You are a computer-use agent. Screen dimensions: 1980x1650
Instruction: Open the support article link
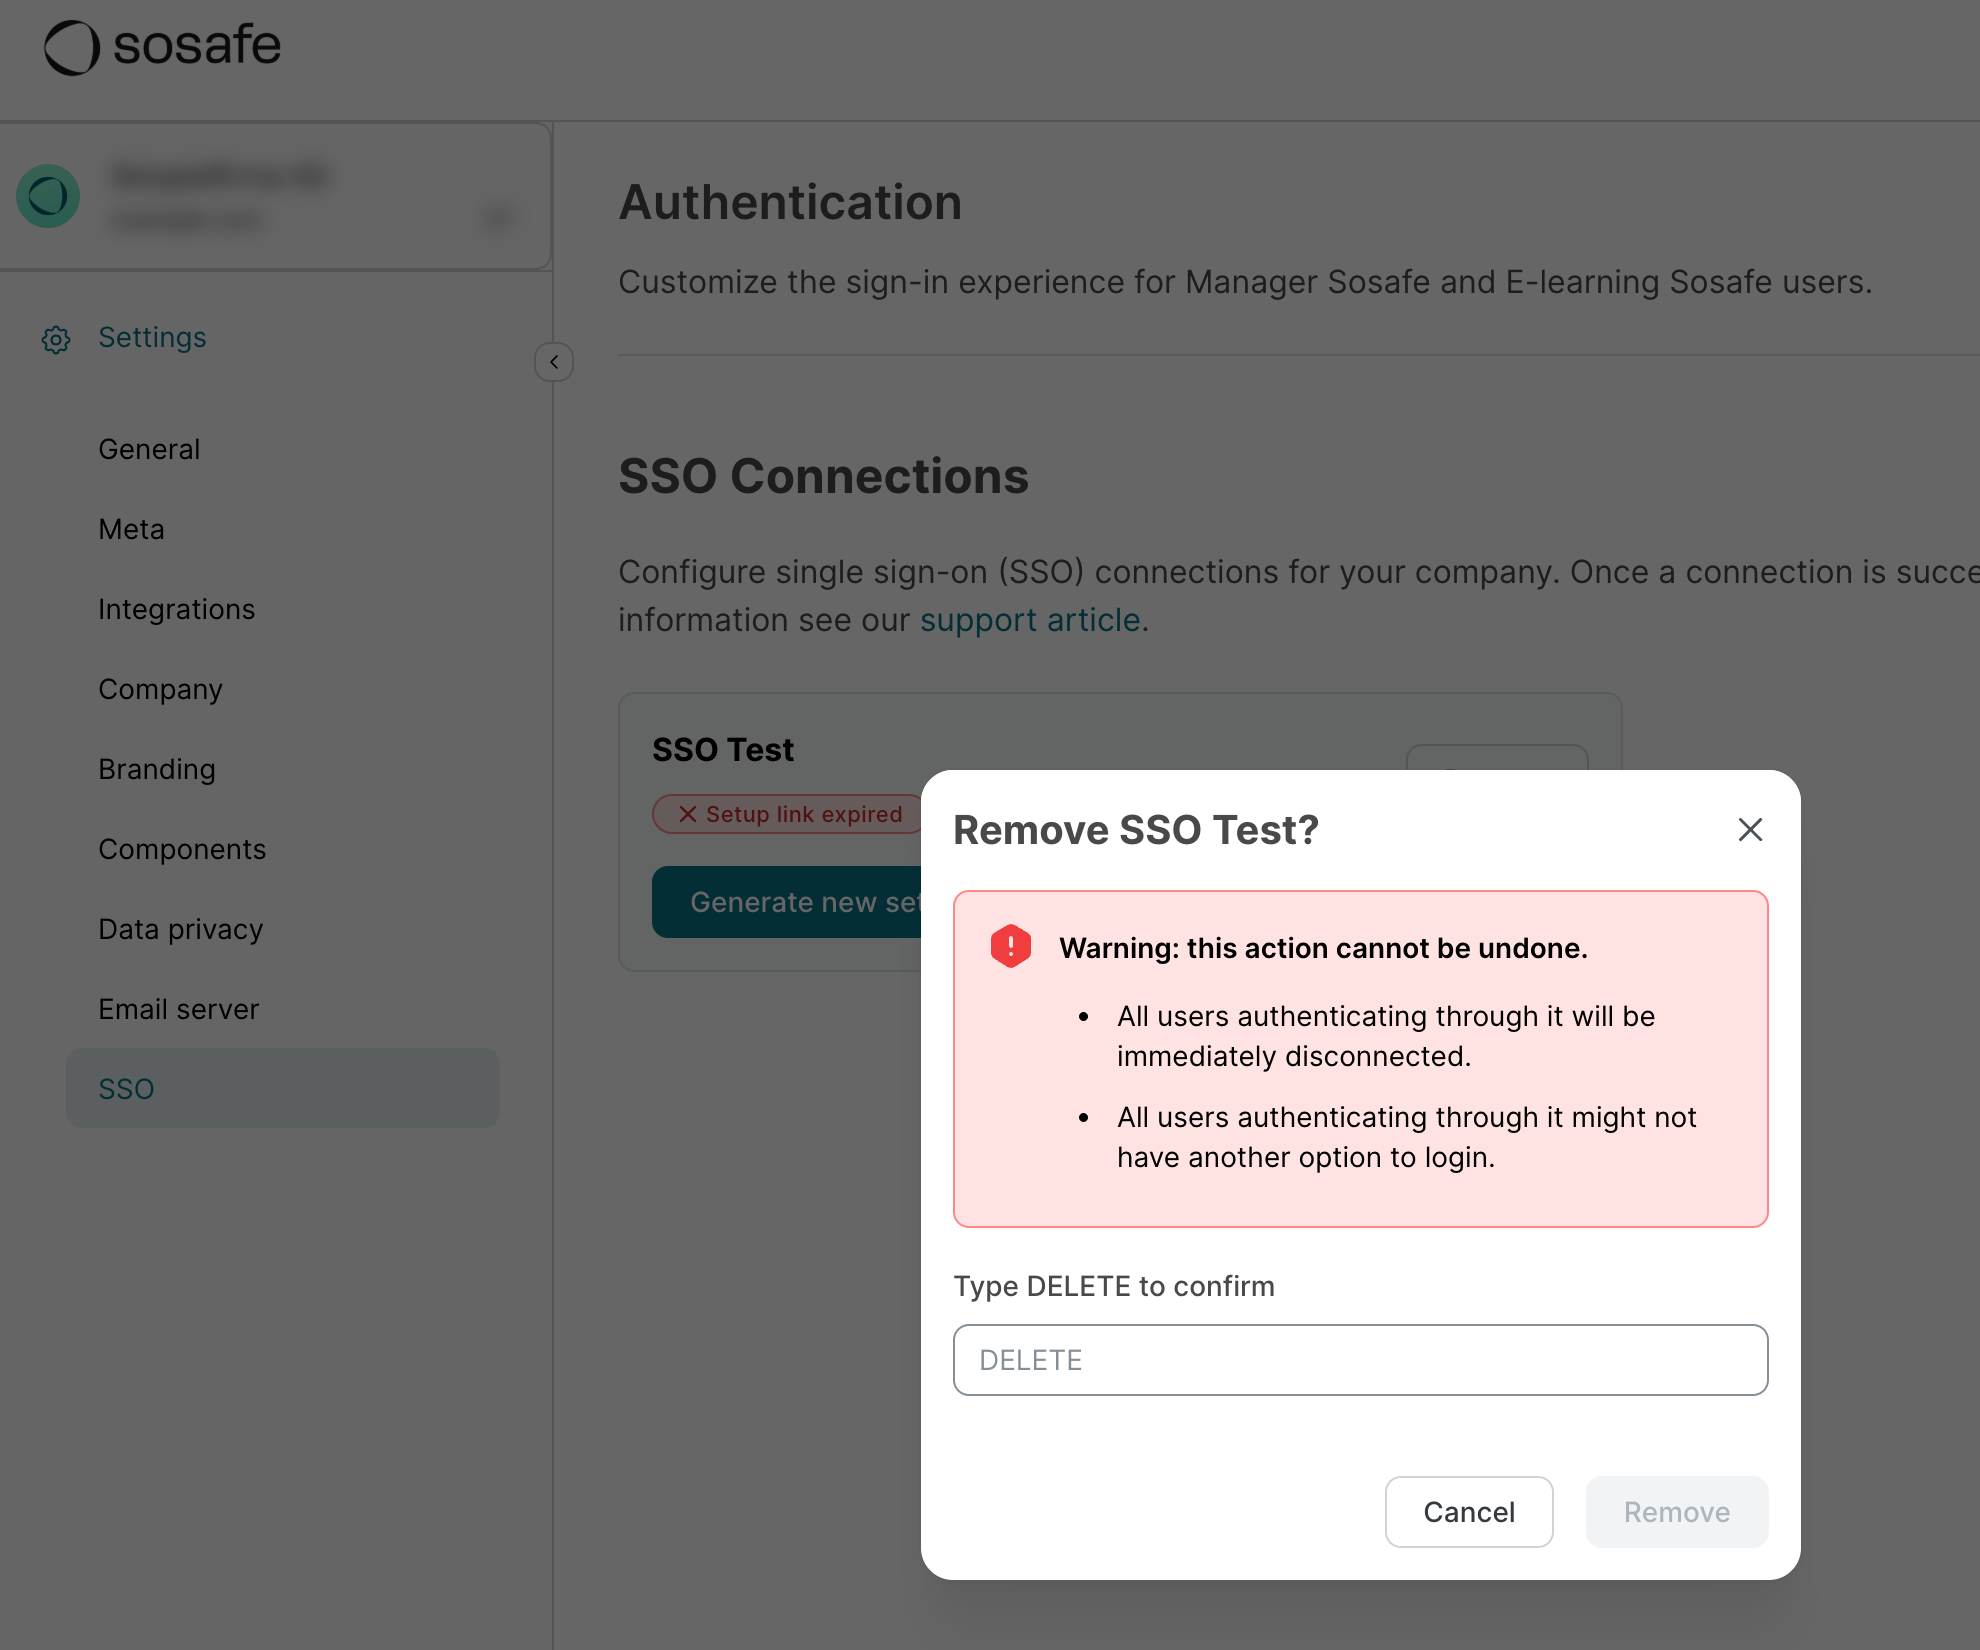pyautogui.click(x=1030, y=620)
